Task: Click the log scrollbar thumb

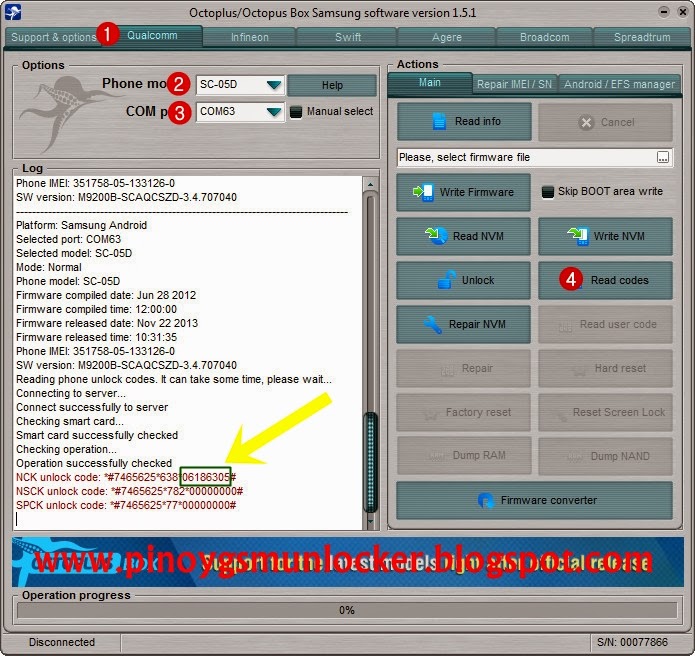Action: 370,461
